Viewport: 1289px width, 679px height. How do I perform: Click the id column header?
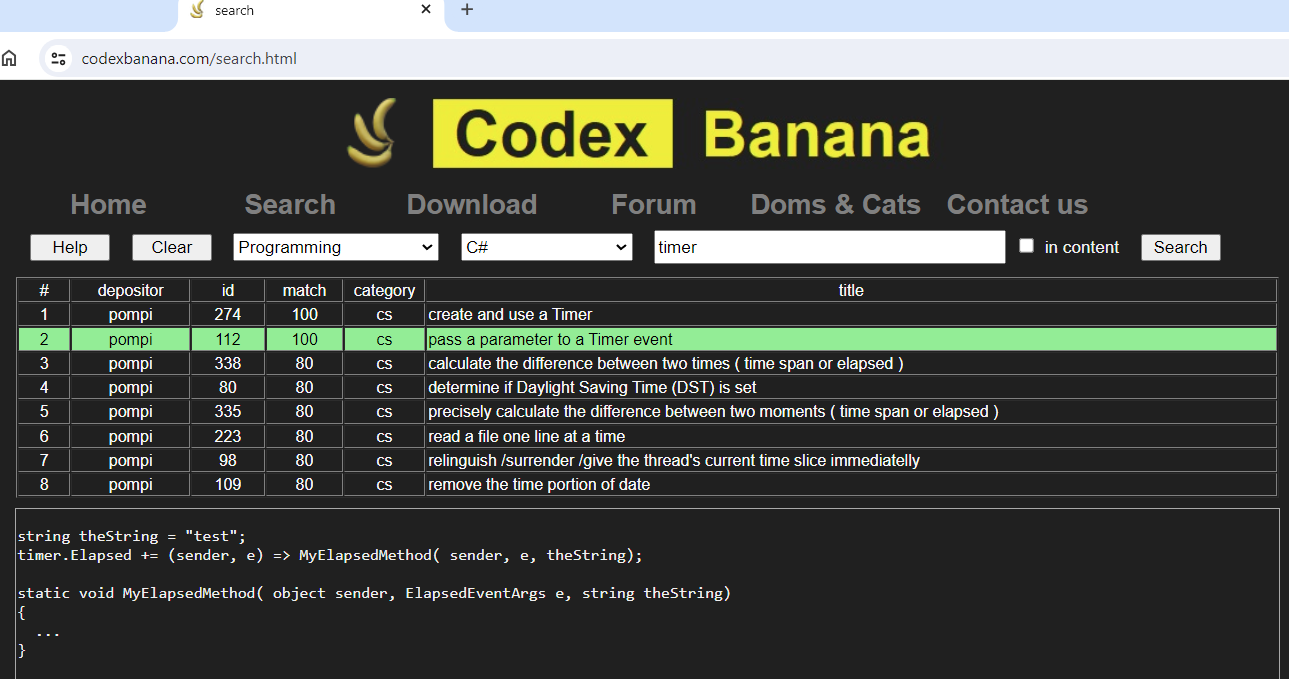pos(228,290)
